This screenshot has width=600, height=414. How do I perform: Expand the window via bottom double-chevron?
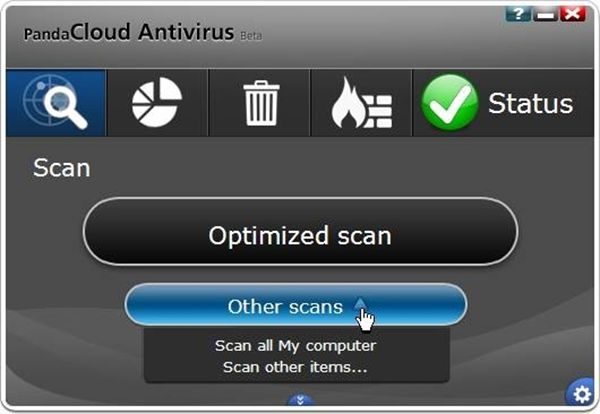pyautogui.click(x=300, y=401)
